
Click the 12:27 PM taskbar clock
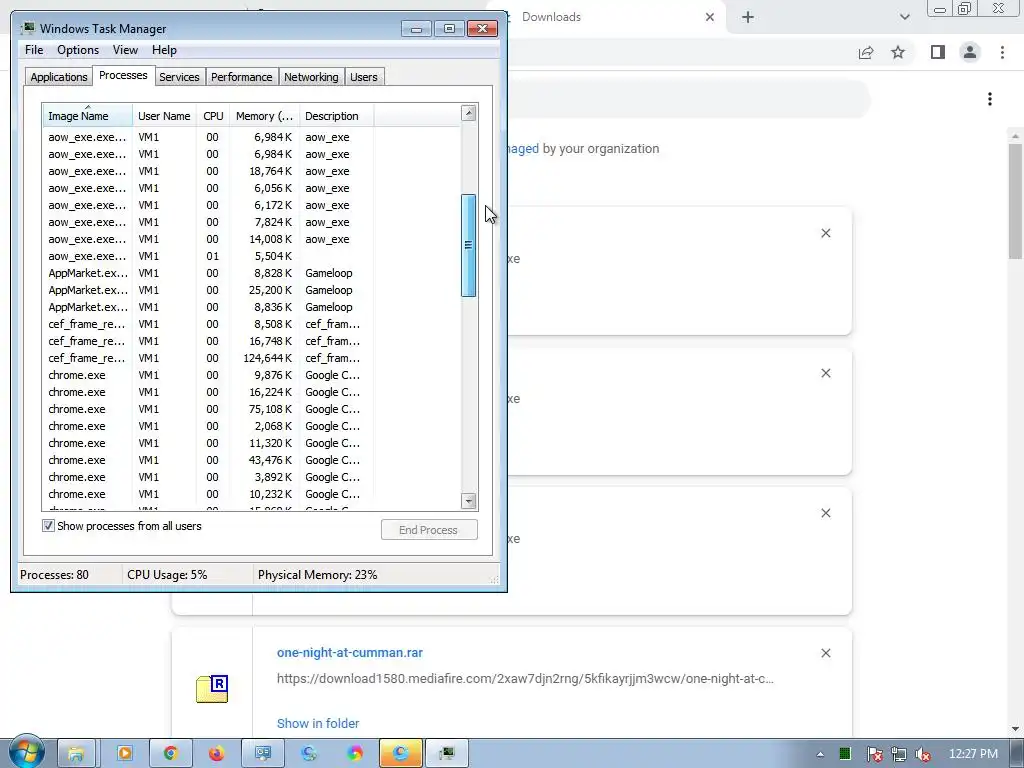(973, 754)
